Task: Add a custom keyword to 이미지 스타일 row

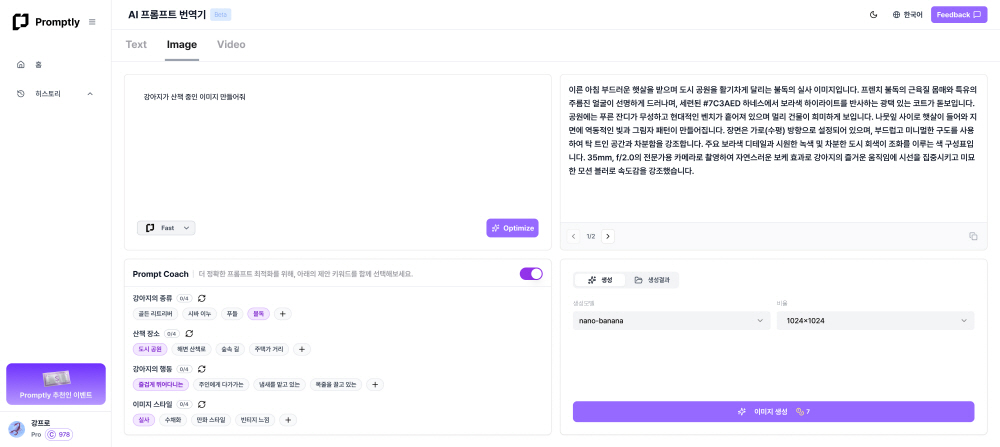Action: coord(288,420)
